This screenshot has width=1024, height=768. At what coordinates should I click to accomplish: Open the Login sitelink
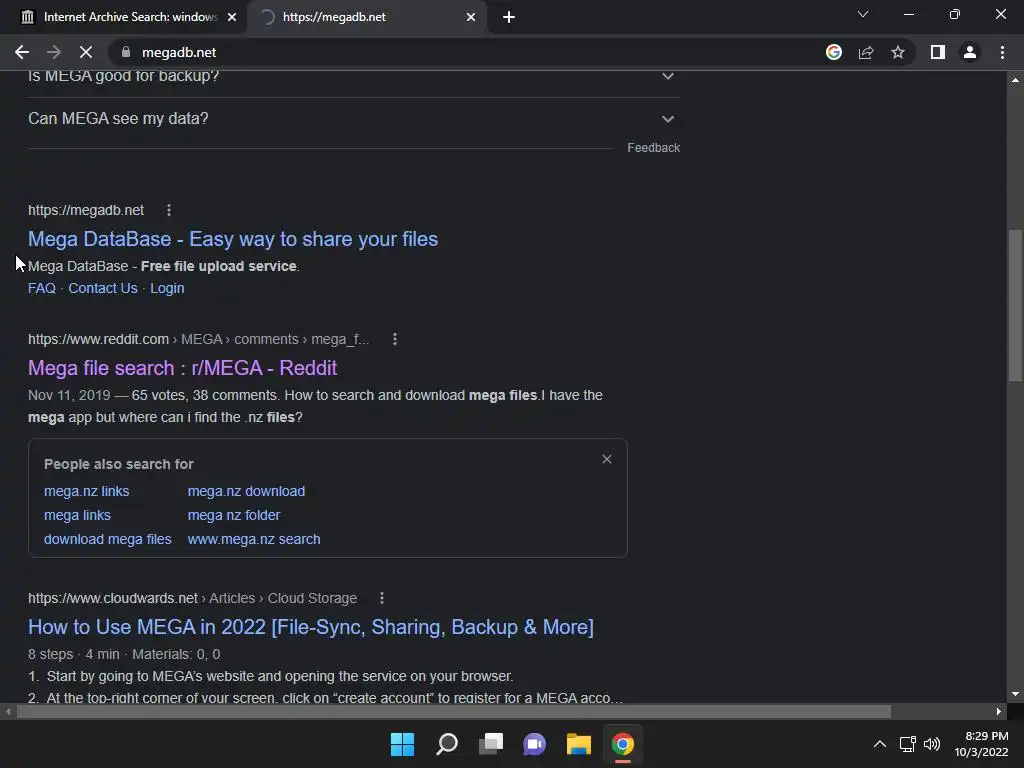tap(167, 288)
